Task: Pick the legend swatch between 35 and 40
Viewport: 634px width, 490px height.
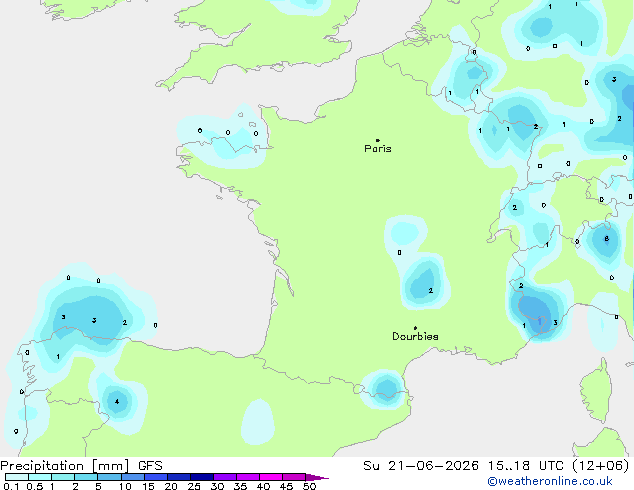Action: (248, 477)
